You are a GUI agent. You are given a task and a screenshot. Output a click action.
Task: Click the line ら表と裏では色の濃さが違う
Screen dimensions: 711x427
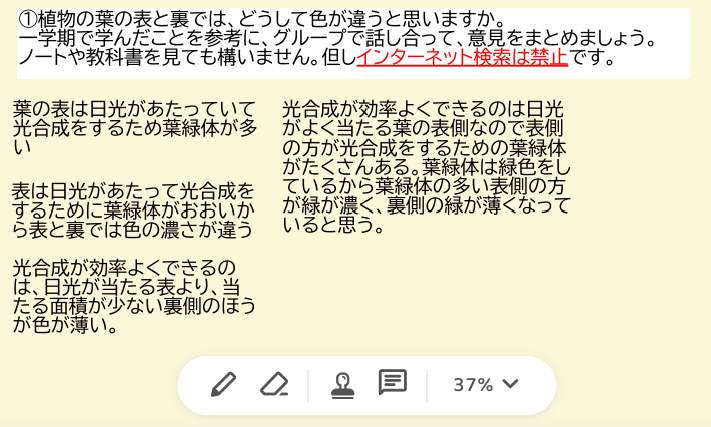[132, 229]
